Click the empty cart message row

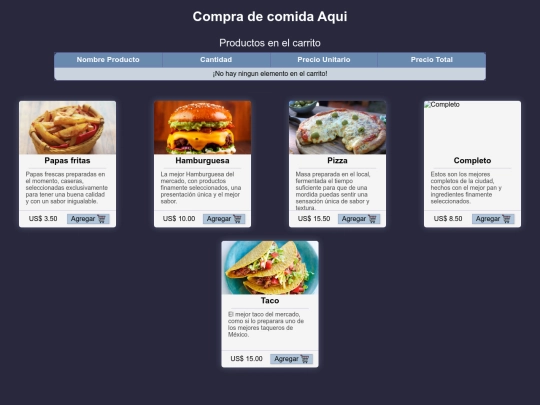270,74
